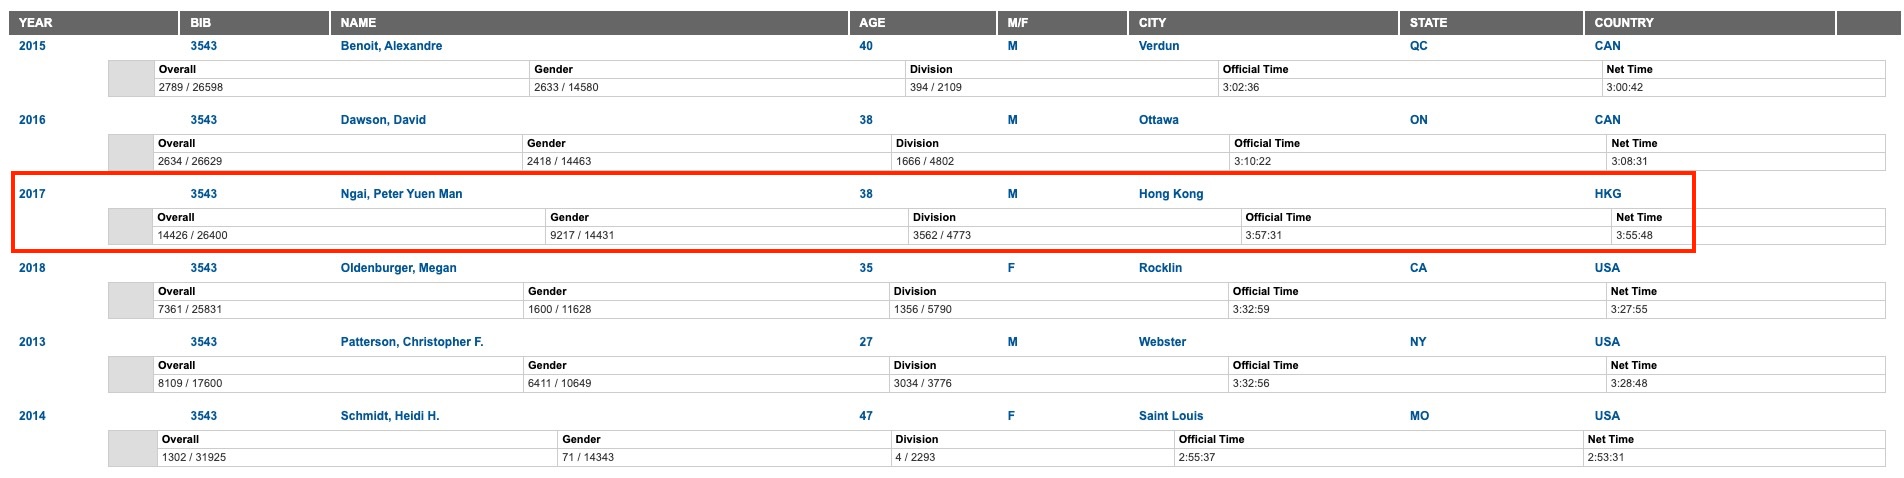Select the Verdun city link
Screen dimensions: 1904x478
(1159, 46)
